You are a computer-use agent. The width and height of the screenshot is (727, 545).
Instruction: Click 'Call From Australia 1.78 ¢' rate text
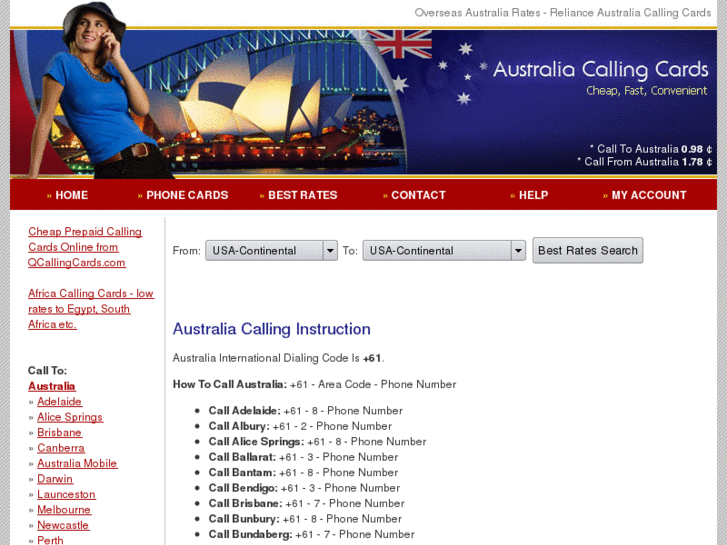coord(644,161)
